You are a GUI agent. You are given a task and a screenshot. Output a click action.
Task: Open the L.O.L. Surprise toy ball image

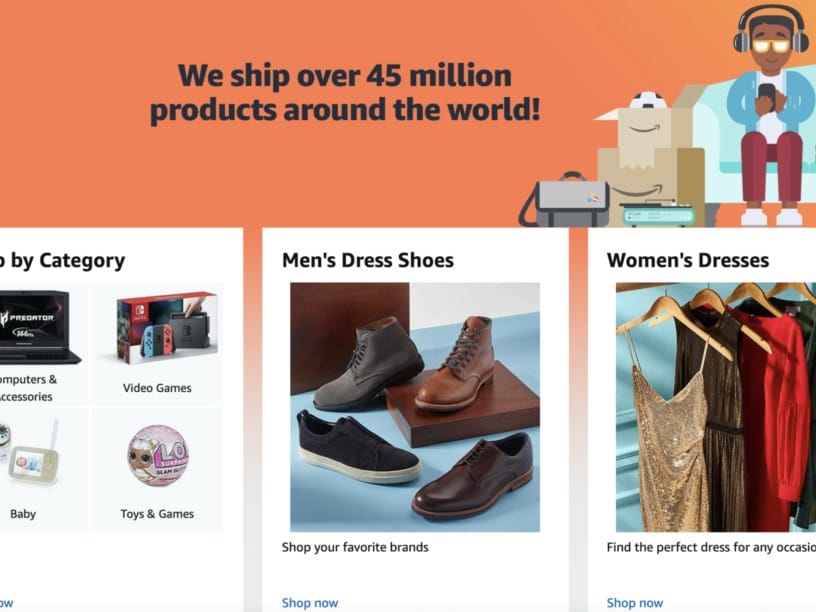157,455
